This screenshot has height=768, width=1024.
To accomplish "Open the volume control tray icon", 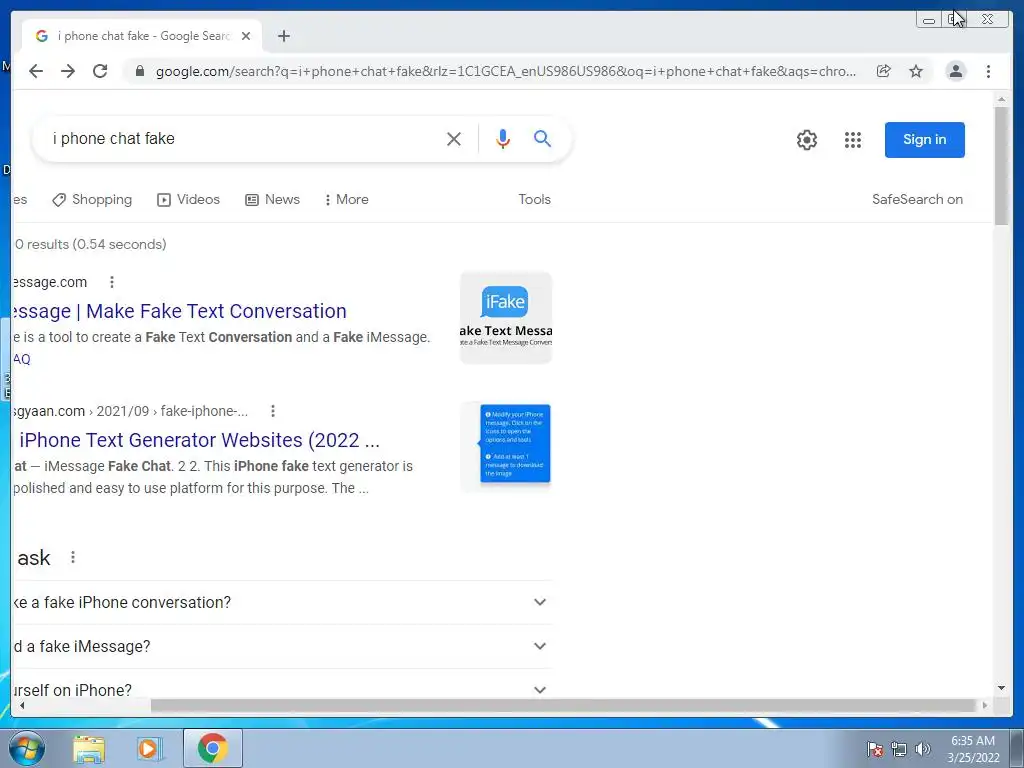I will tap(922, 749).
